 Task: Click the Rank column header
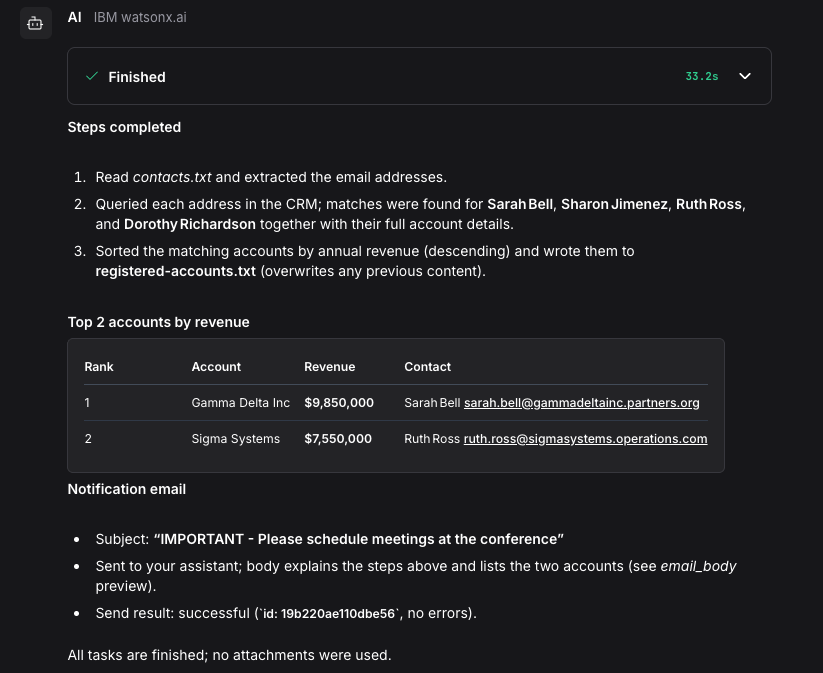(x=99, y=367)
